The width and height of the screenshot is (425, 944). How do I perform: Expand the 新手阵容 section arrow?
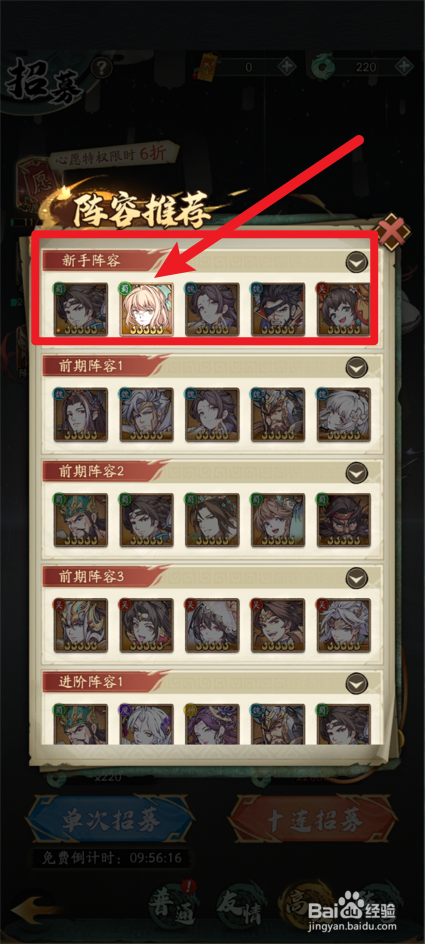(357, 262)
